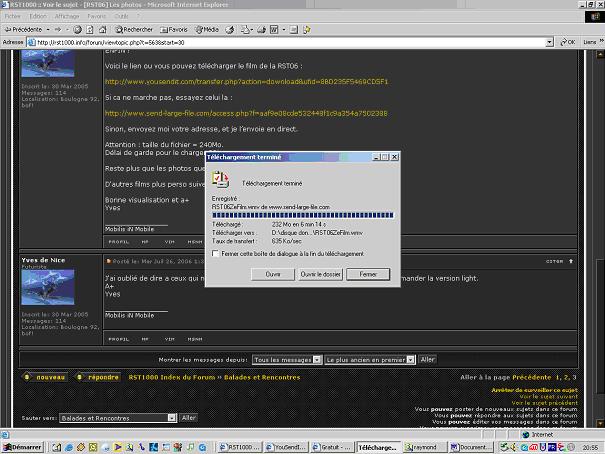Screen dimensions: 605x454
Task: Click the Précédente back arrow icon
Action: pyautogui.click(x=8, y=29)
